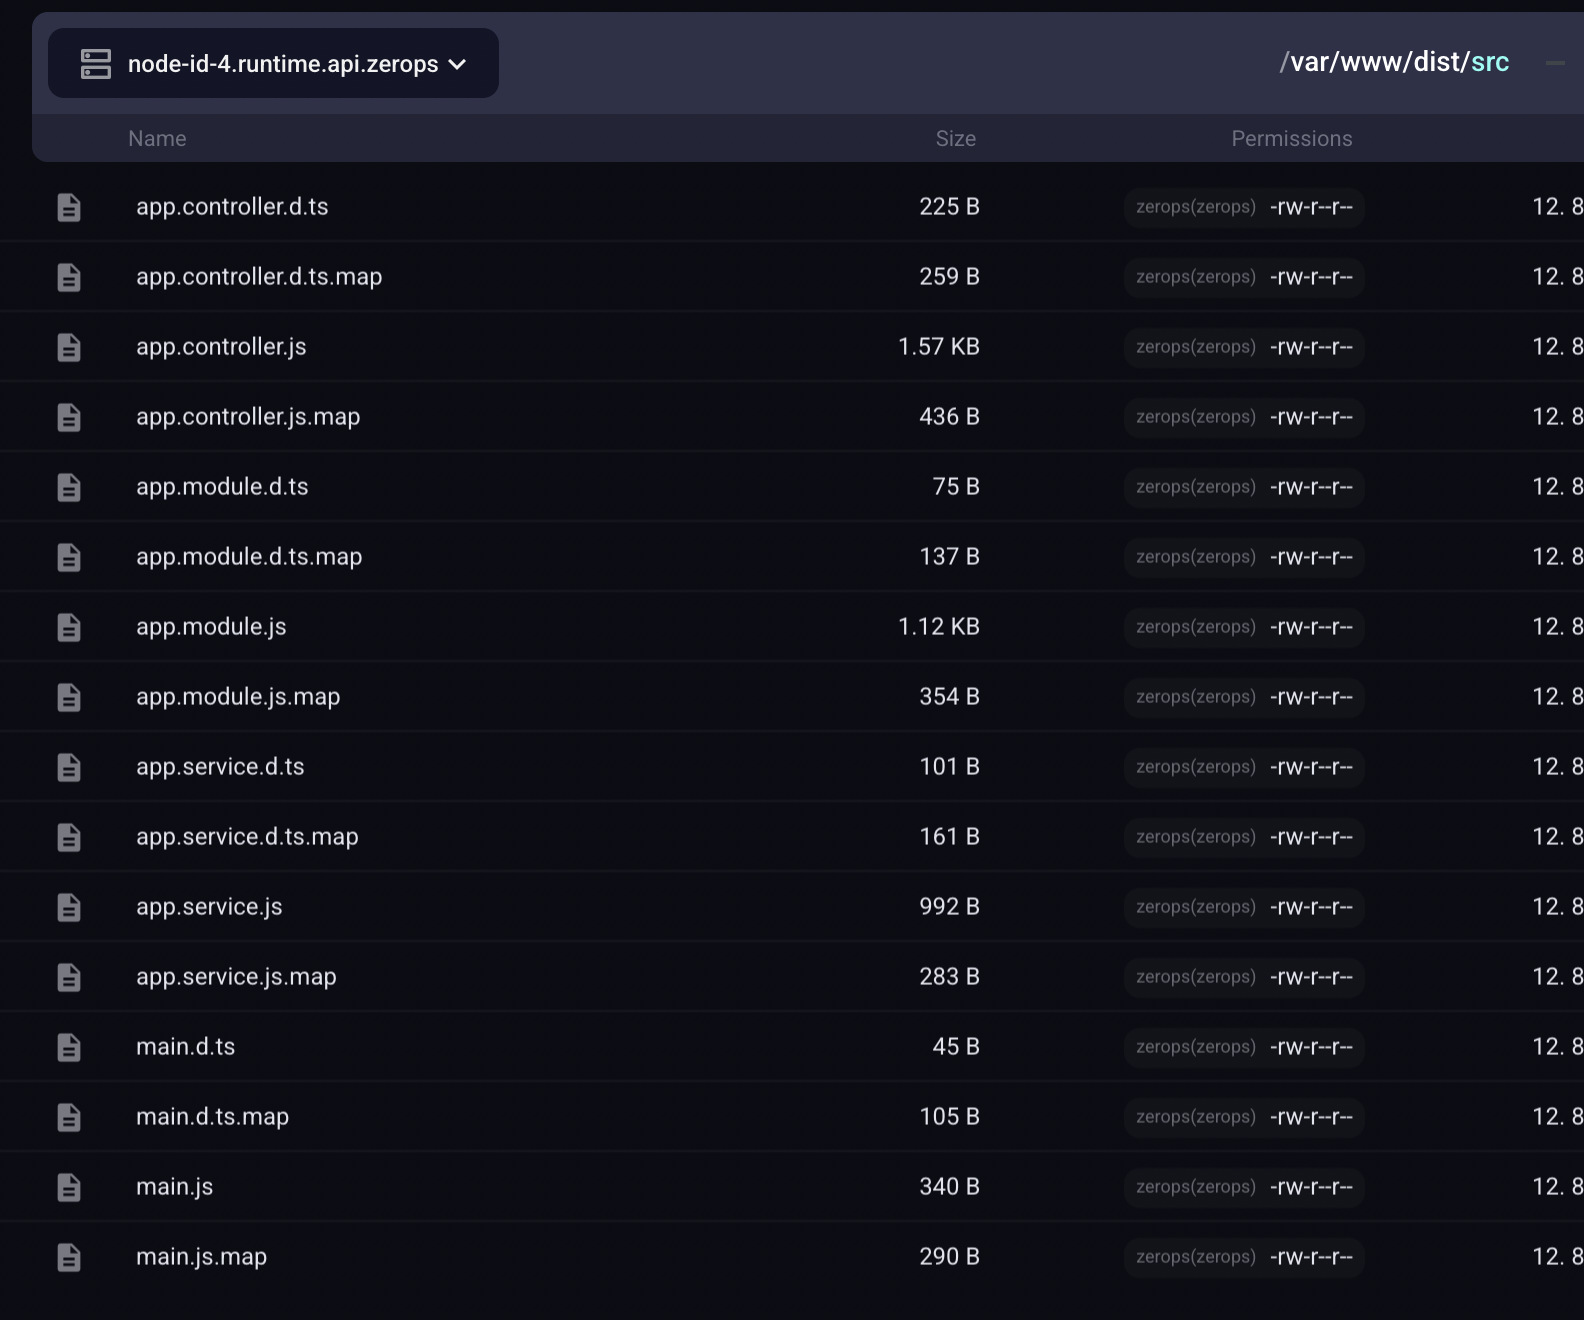
Task: Click the permissions badge for app.module.js.map
Action: click(x=1244, y=697)
